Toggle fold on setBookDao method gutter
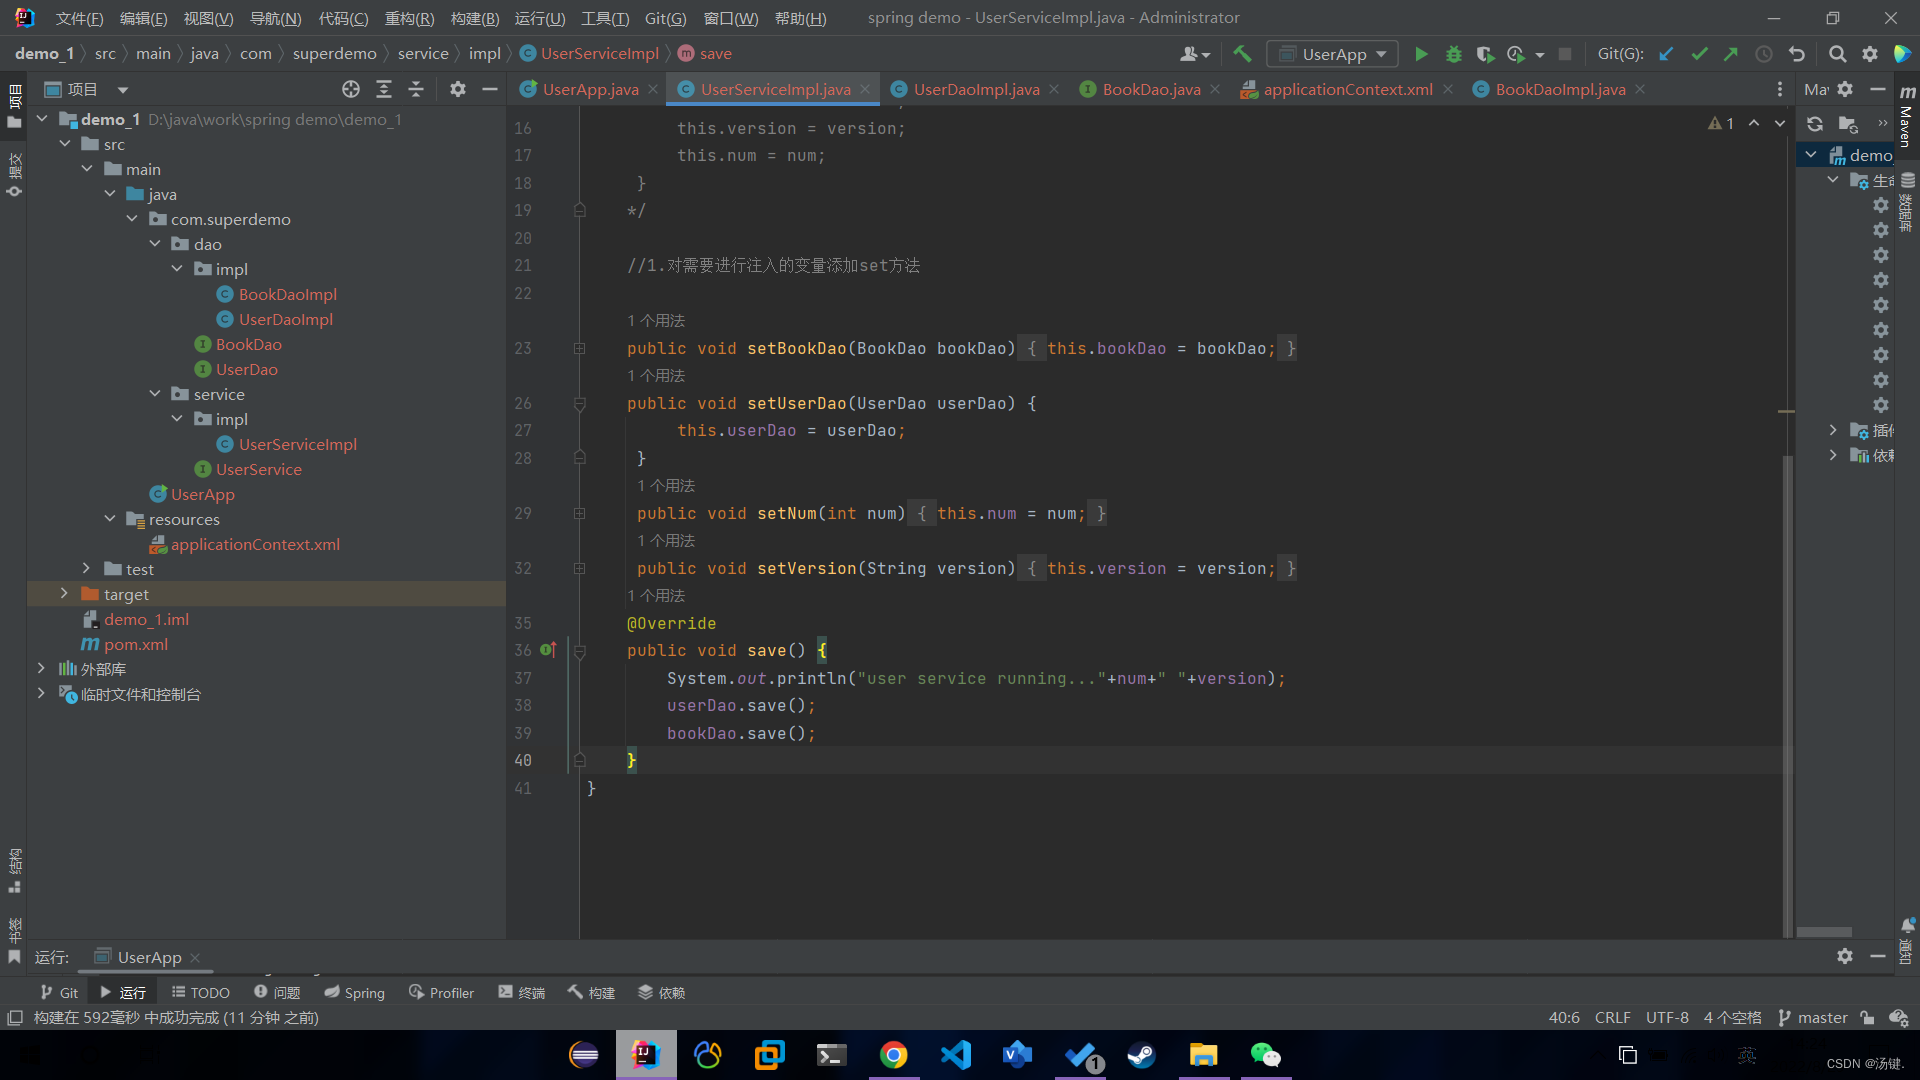The image size is (1920, 1080). pos(579,349)
